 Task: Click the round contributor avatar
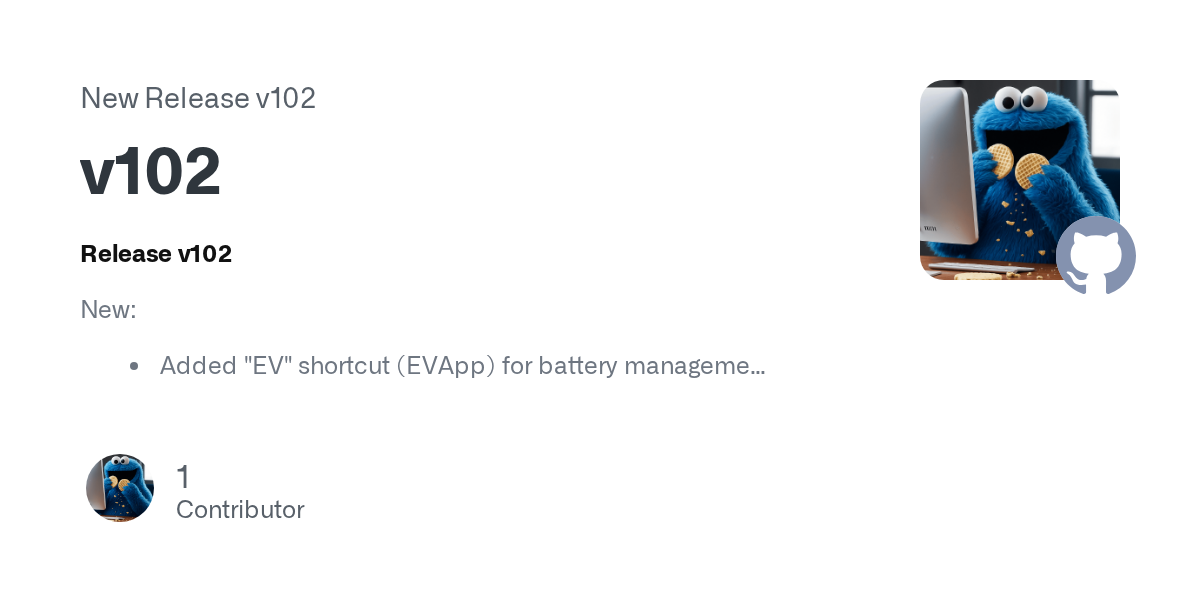120,488
